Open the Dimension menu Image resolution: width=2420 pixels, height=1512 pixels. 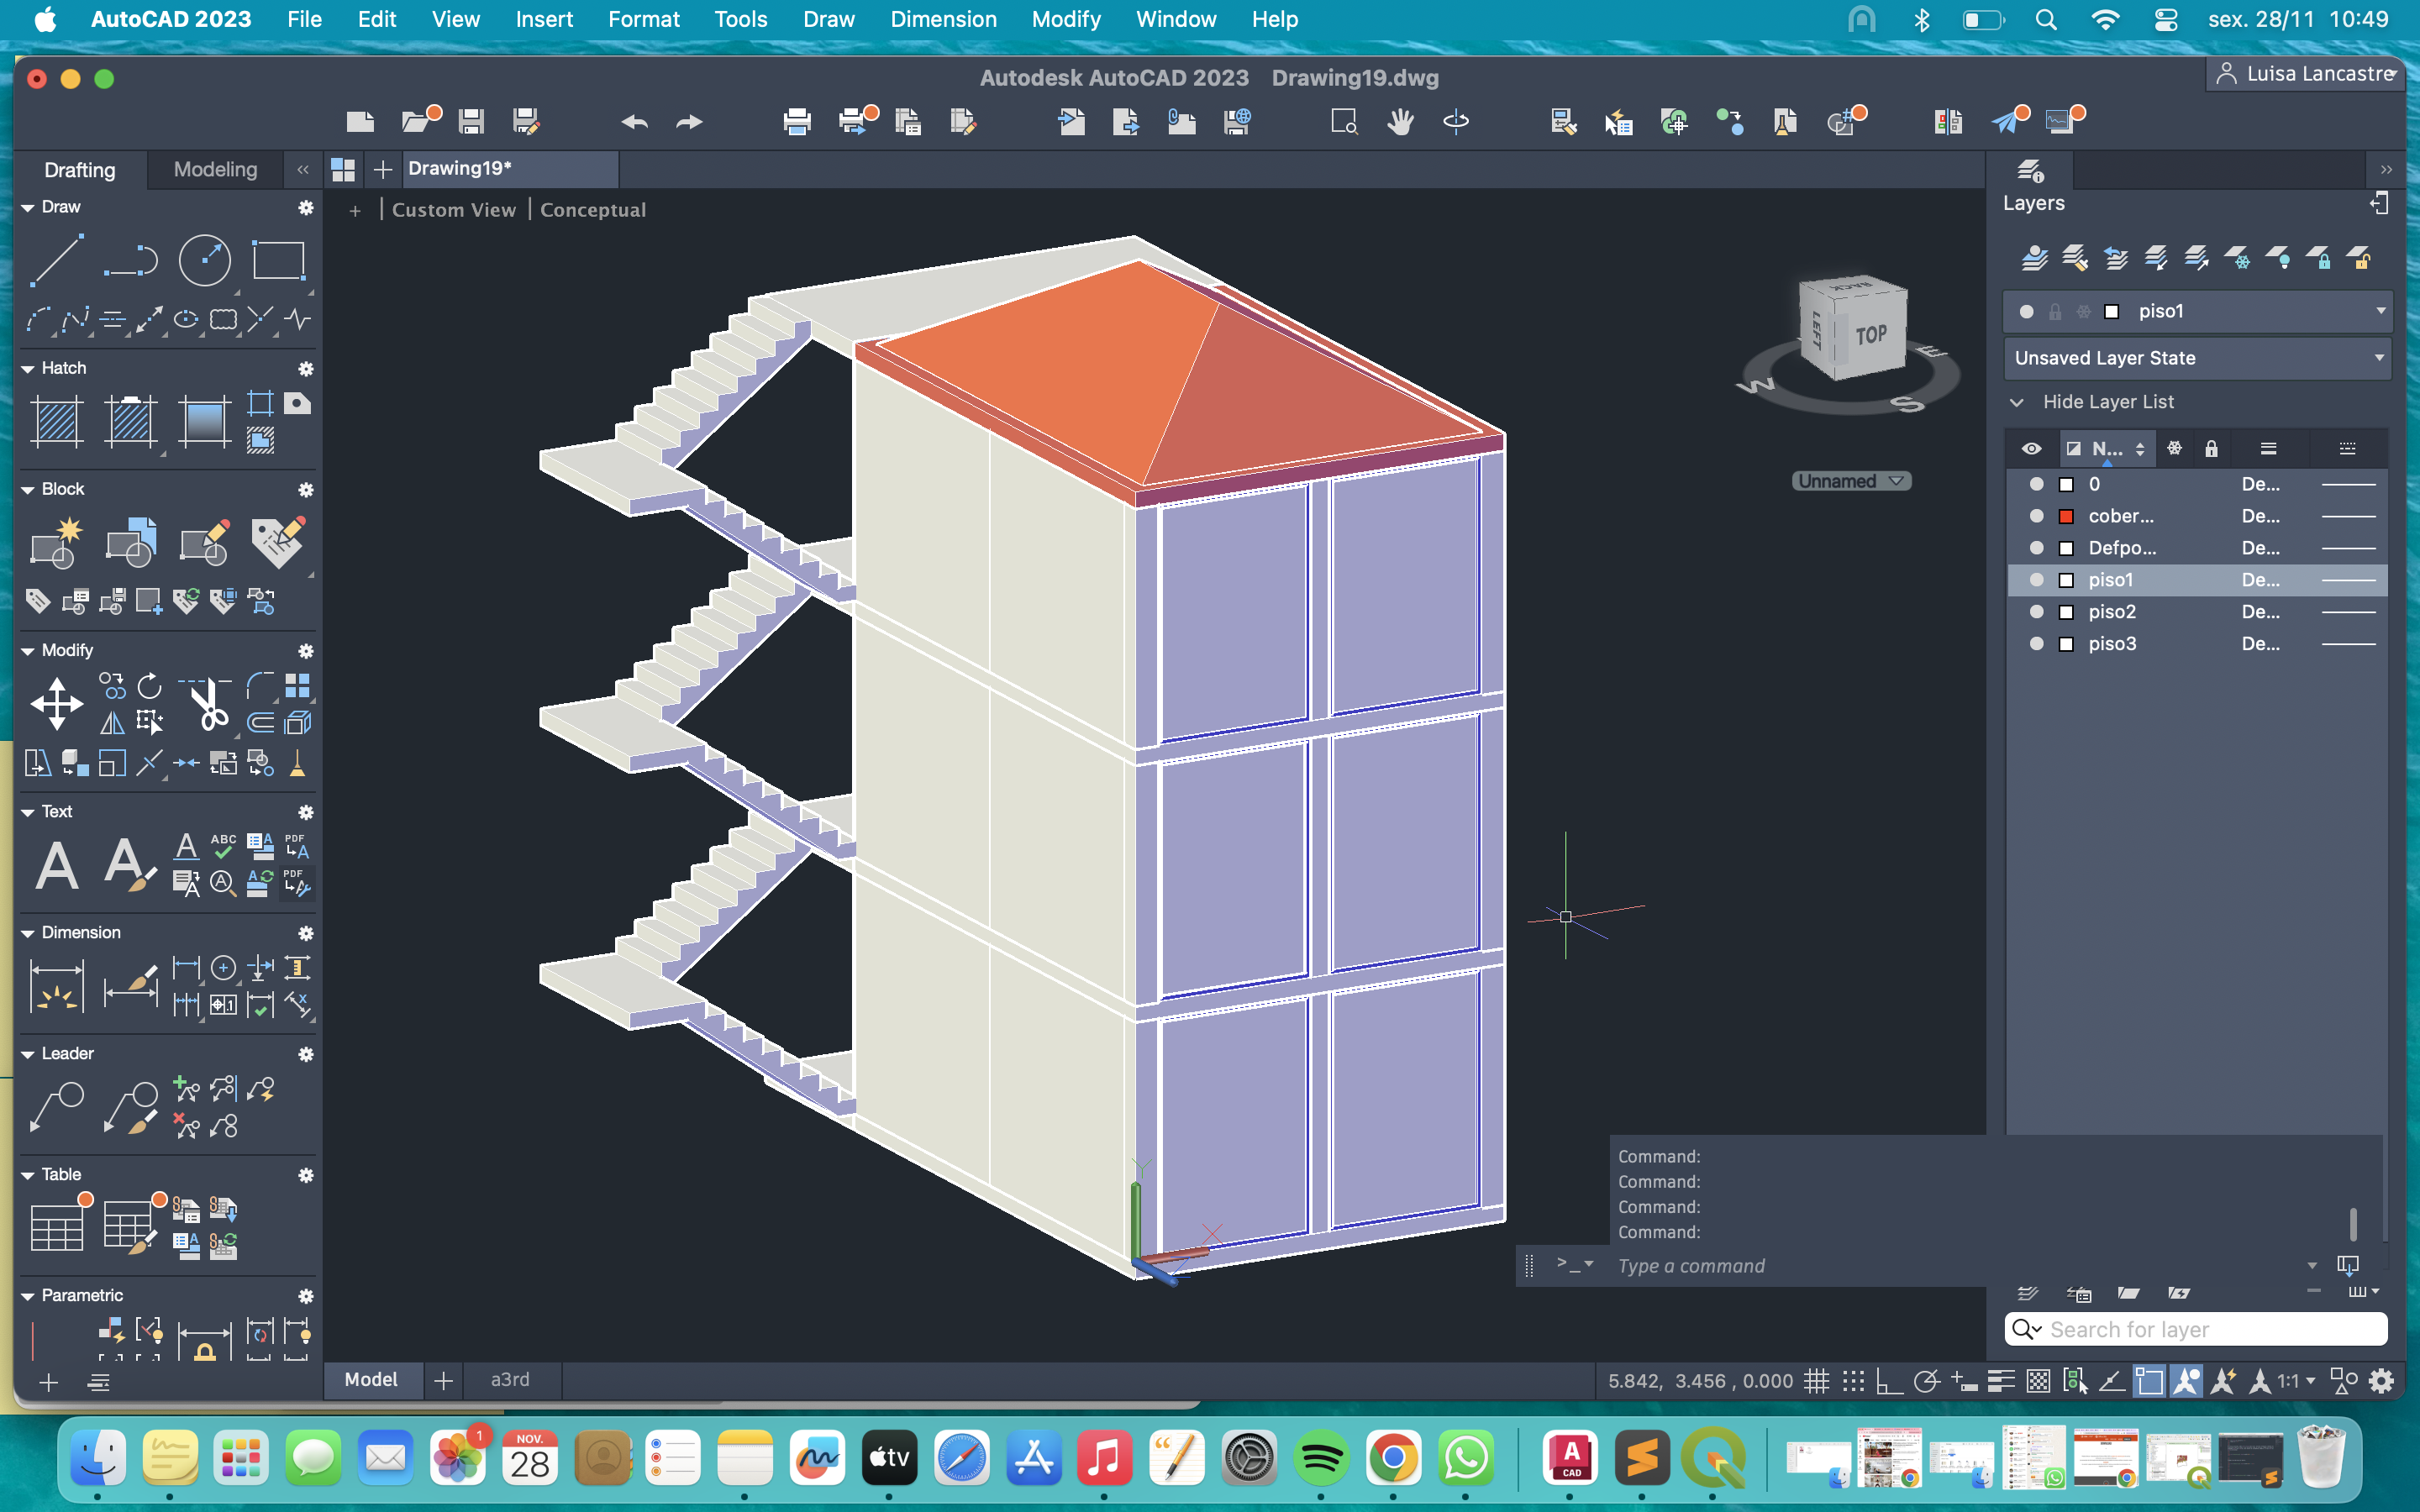tap(943, 19)
